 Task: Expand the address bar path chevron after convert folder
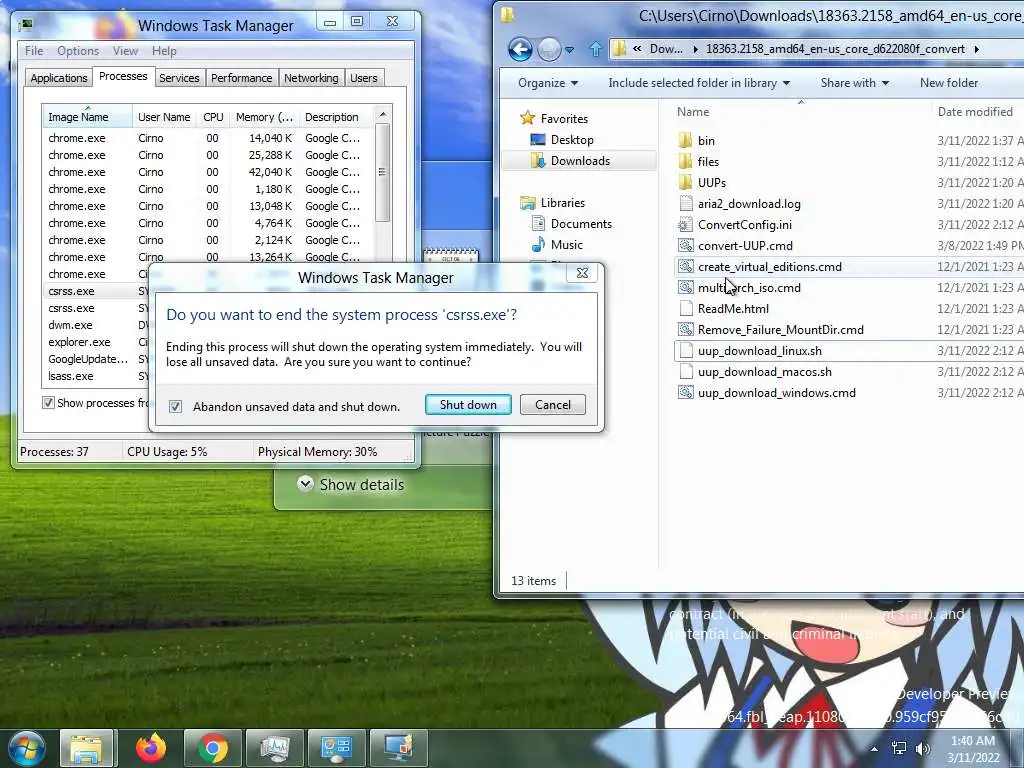pos(976,49)
